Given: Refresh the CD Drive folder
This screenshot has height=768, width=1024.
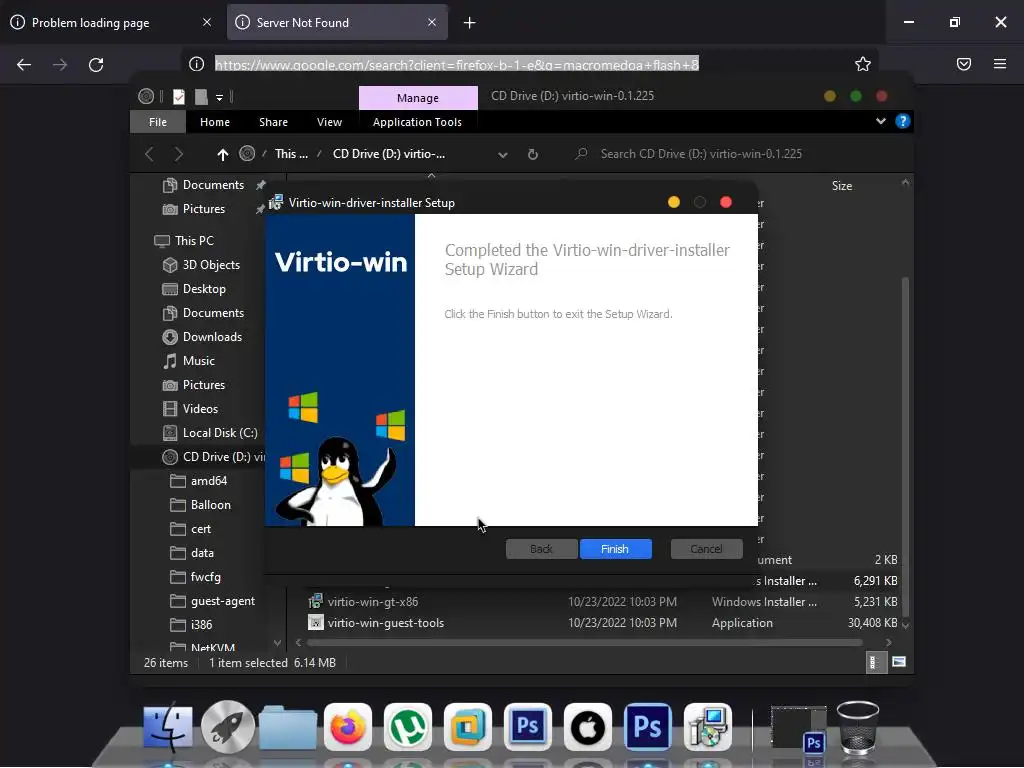Looking at the screenshot, I should (x=533, y=154).
